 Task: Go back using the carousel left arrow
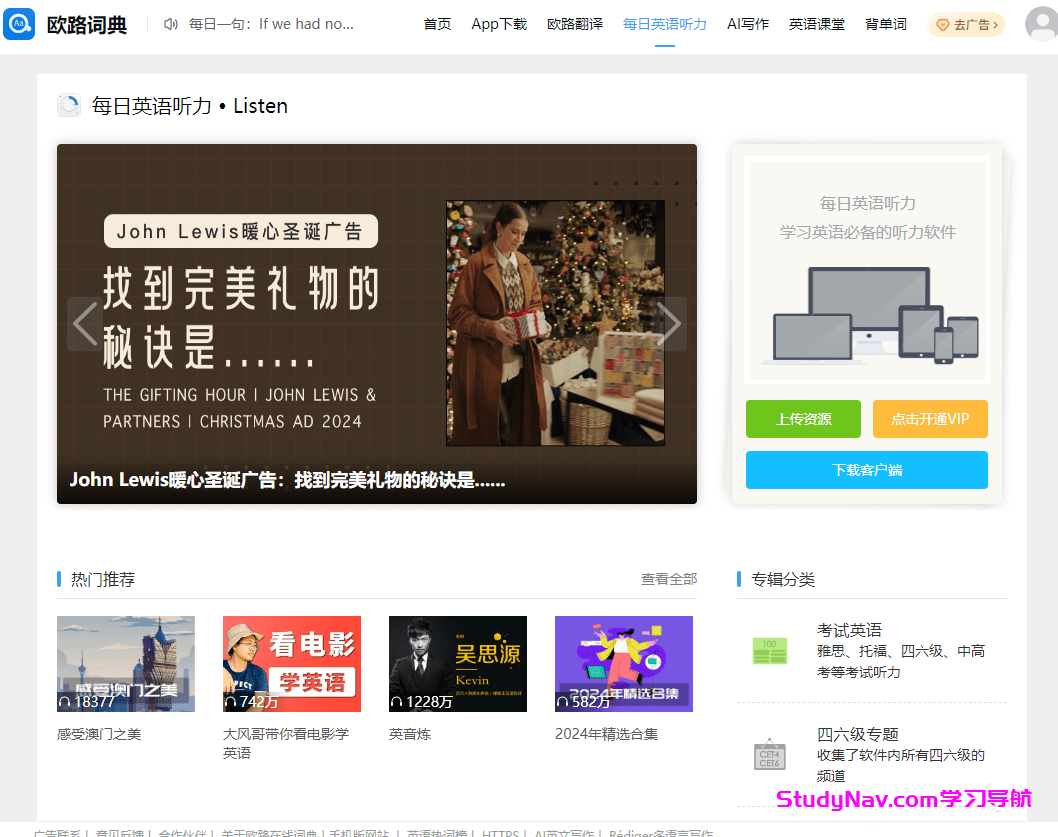point(84,323)
